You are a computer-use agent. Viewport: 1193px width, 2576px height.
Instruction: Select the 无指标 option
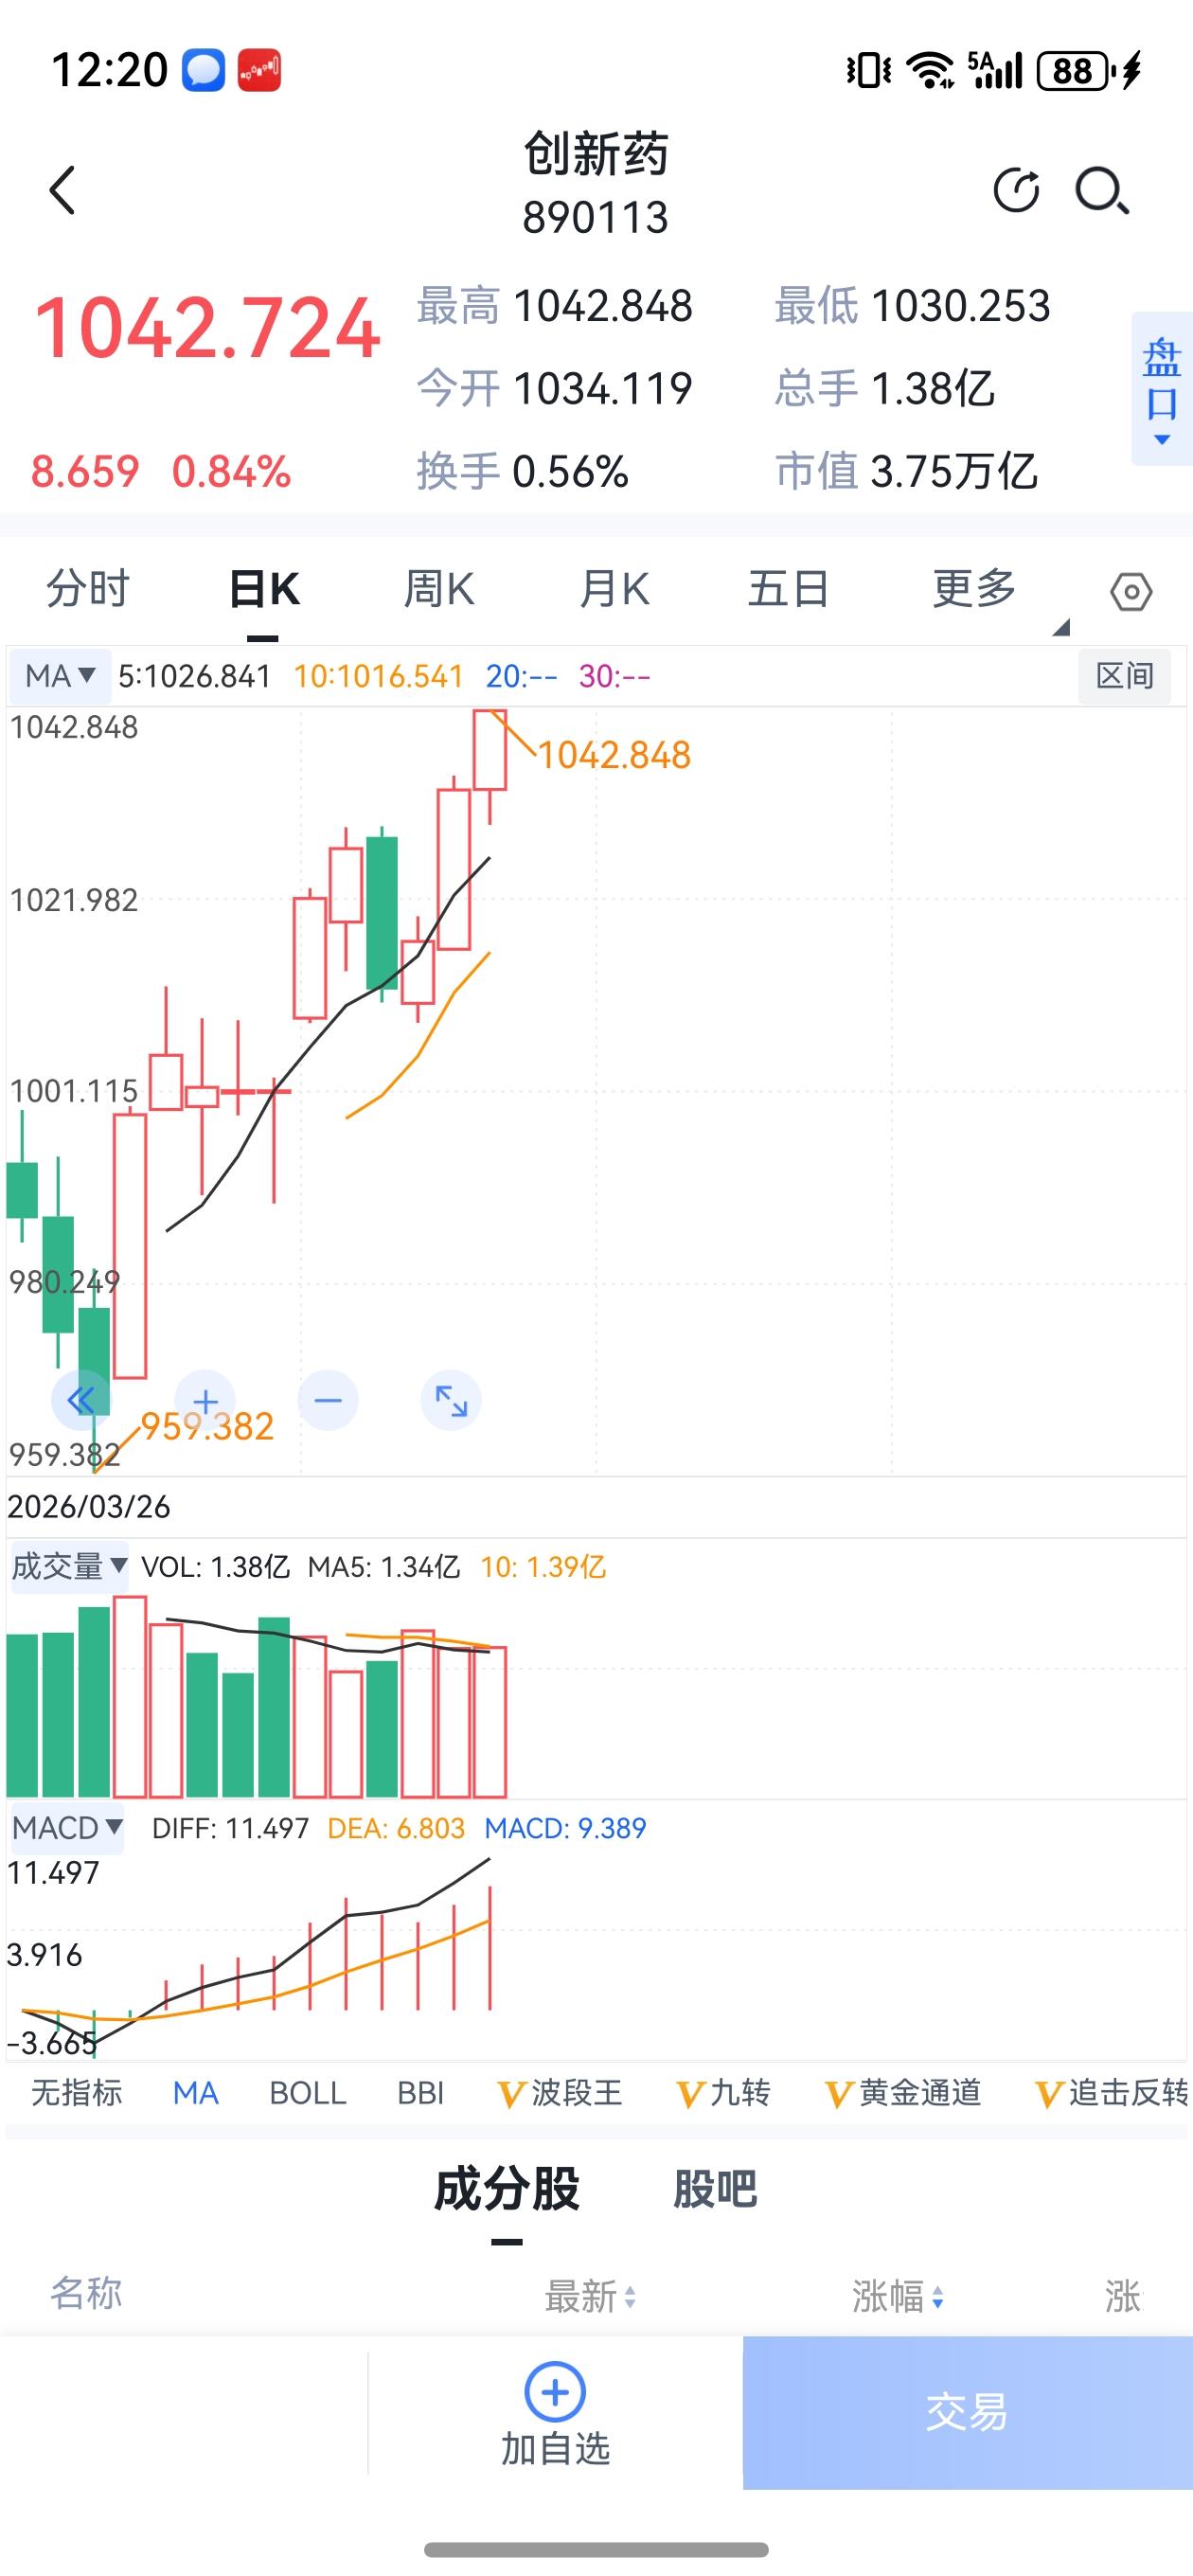[x=77, y=2093]
